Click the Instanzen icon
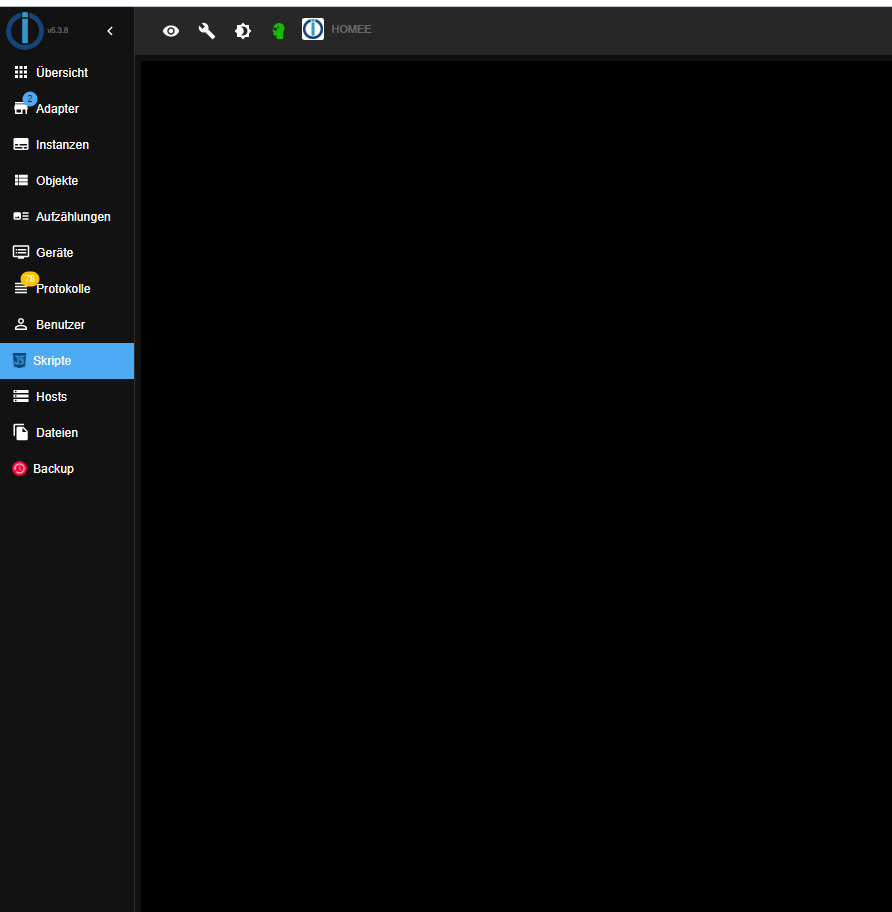Screen dimensions: 892x912 tap(21, 144)
